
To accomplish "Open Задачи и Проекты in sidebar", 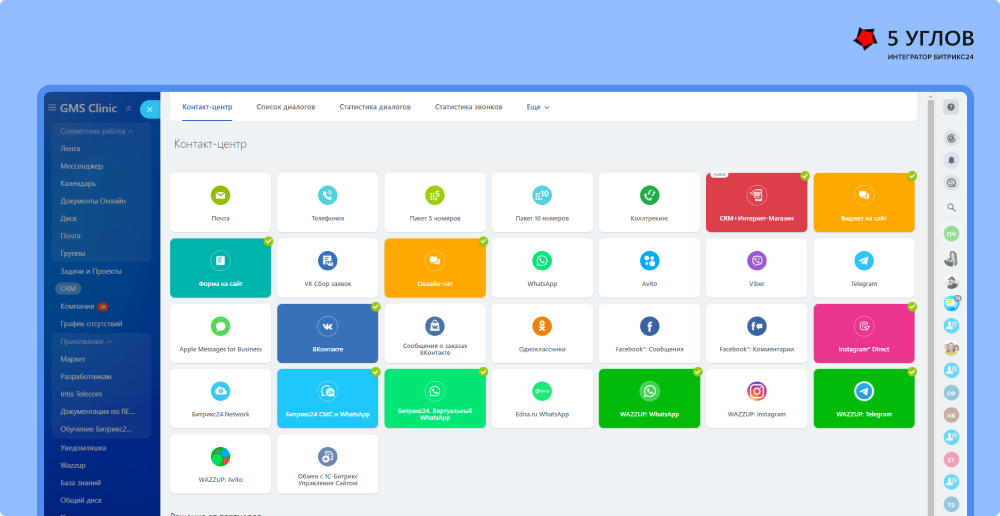I will pos(90,271).
